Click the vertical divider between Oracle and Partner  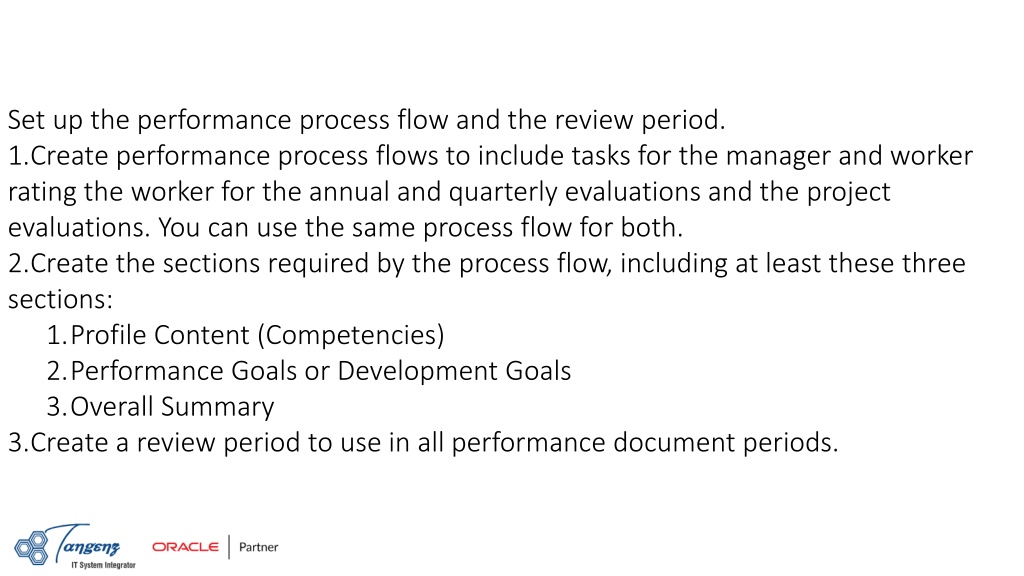[229, 547]
